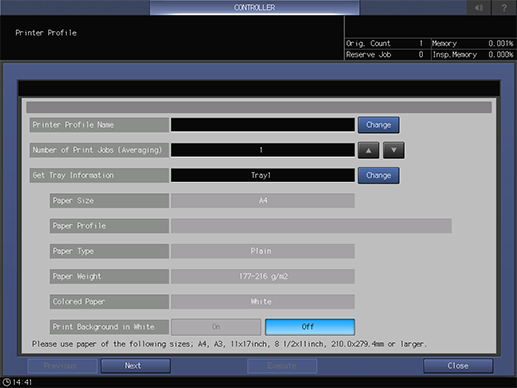Click the Printer Profile Name field
The width and height of the screenshot is (517, 388).
263,125
